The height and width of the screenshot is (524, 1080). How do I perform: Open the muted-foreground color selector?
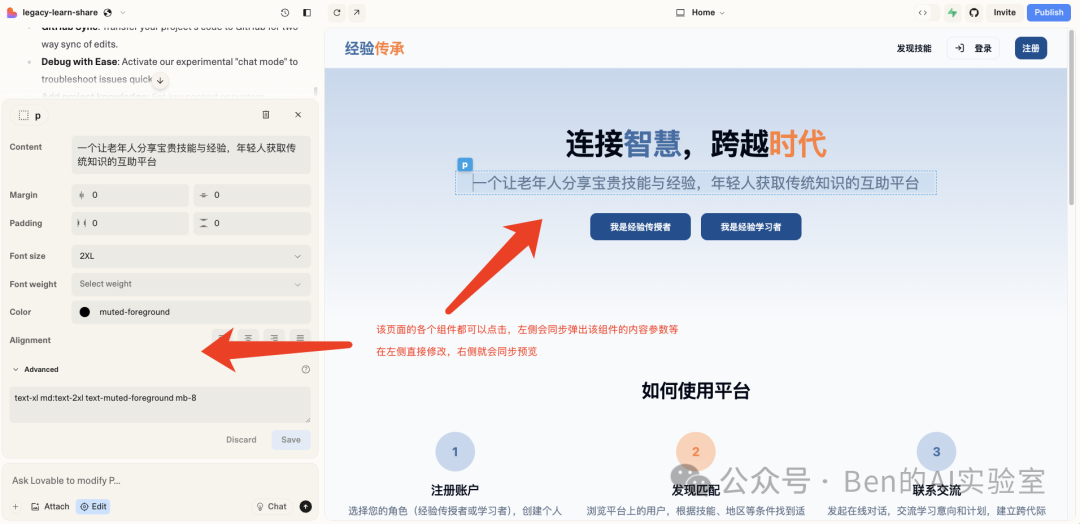coord(191,312)
